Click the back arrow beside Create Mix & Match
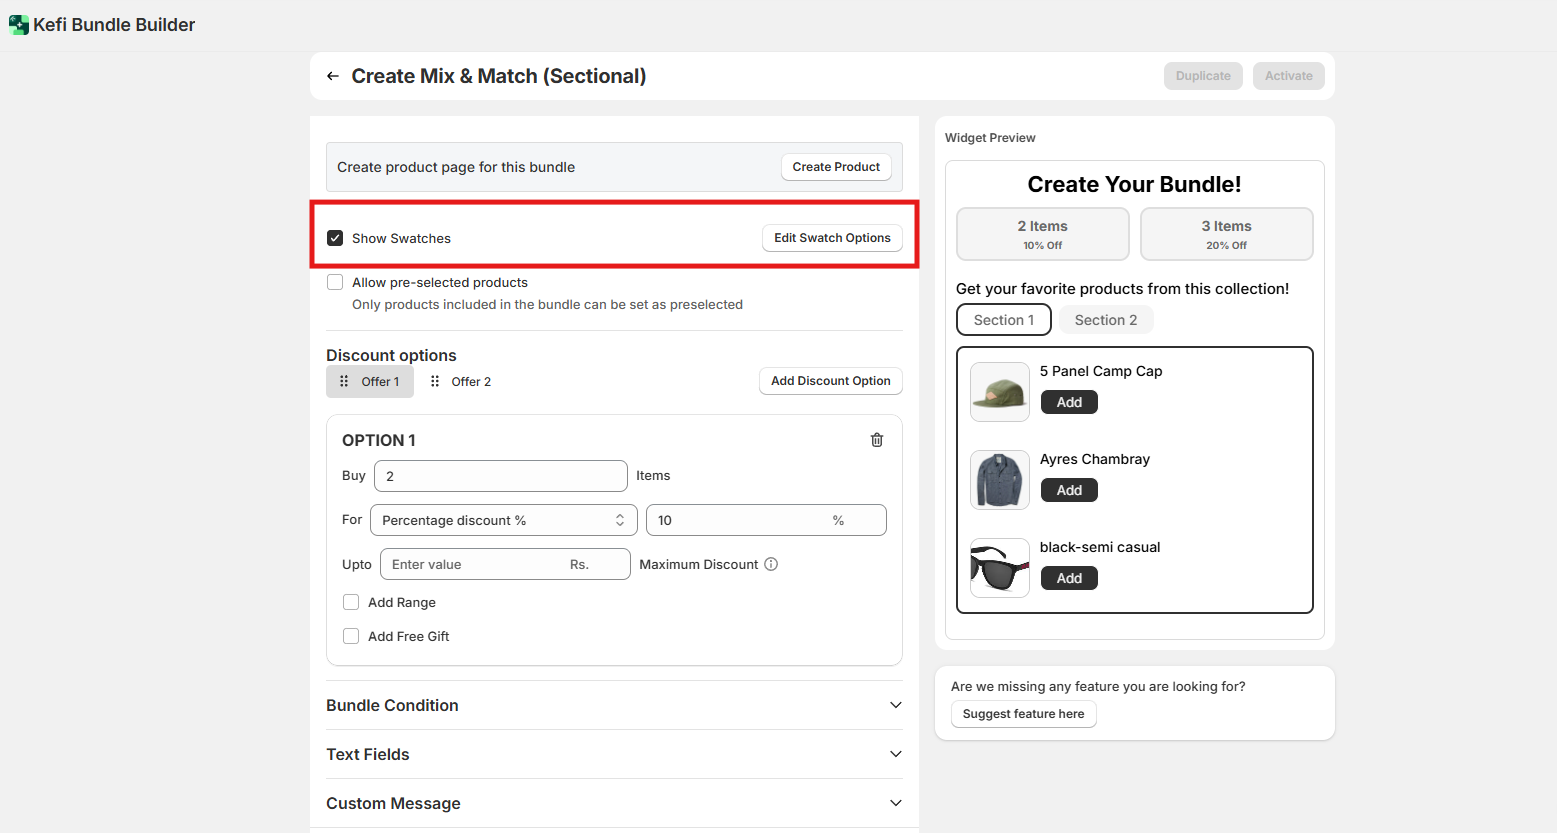The height and width of the screenshot is (833, 1557). click(333, 76)
